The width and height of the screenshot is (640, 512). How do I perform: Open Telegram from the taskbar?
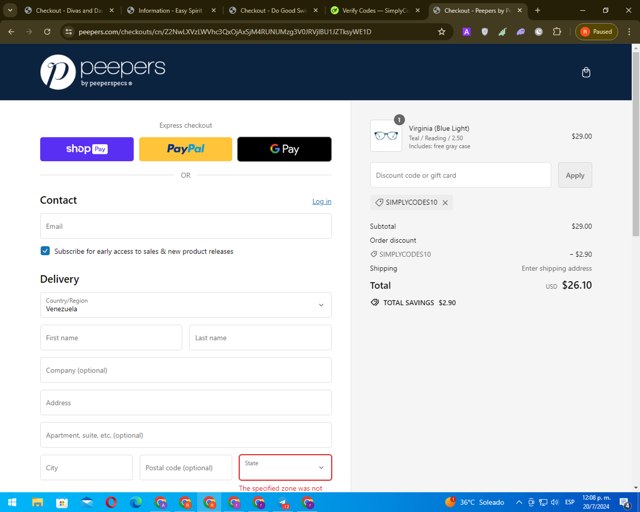point(284,502)
